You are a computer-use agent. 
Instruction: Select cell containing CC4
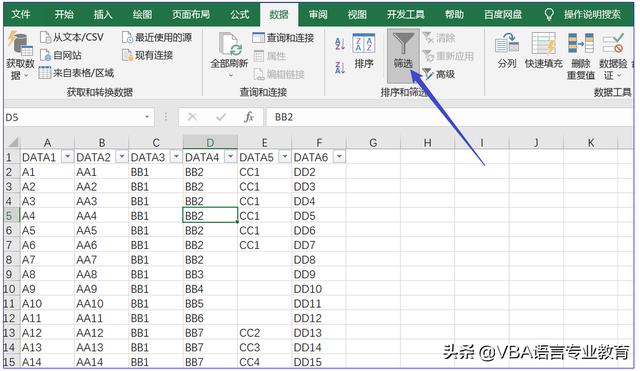tap(264, 362)
